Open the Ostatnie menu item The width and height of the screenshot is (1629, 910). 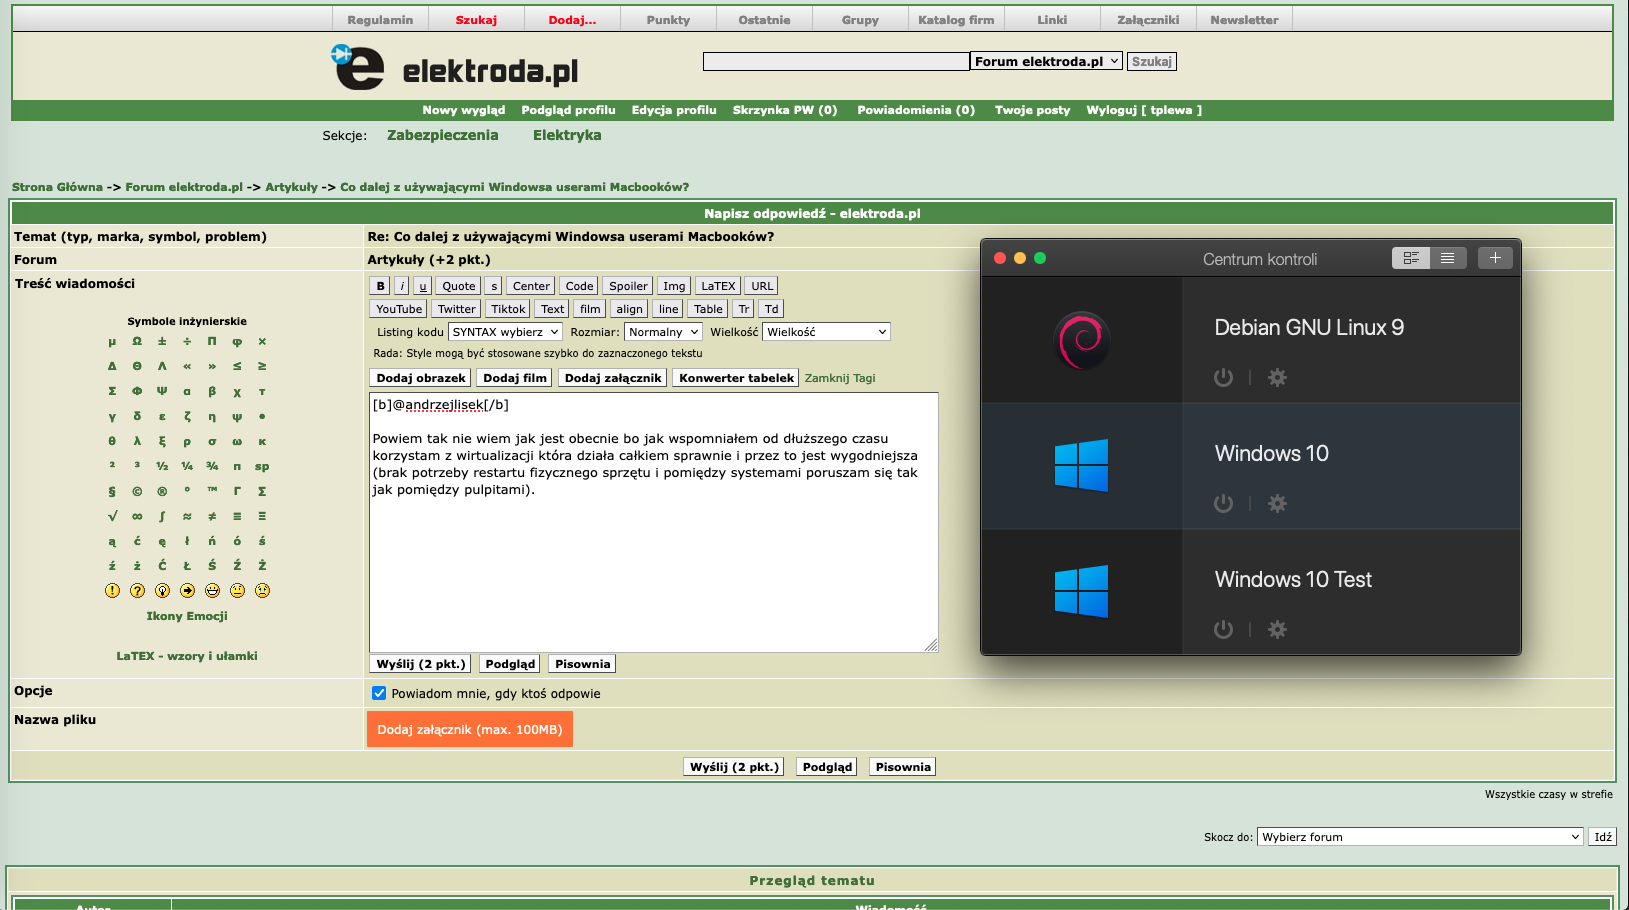[x=764, y=20]
